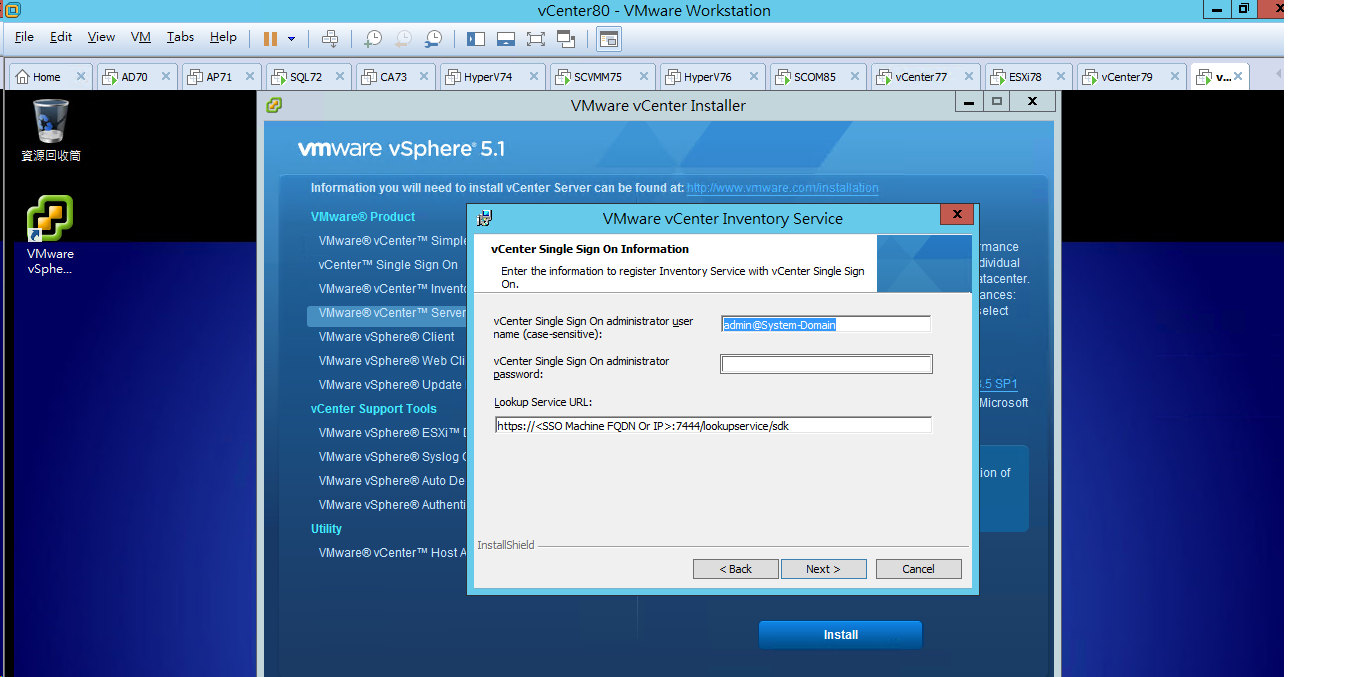
Task: Cancel the Inventory Service setup dialog
Action: (x=918, y=569)
